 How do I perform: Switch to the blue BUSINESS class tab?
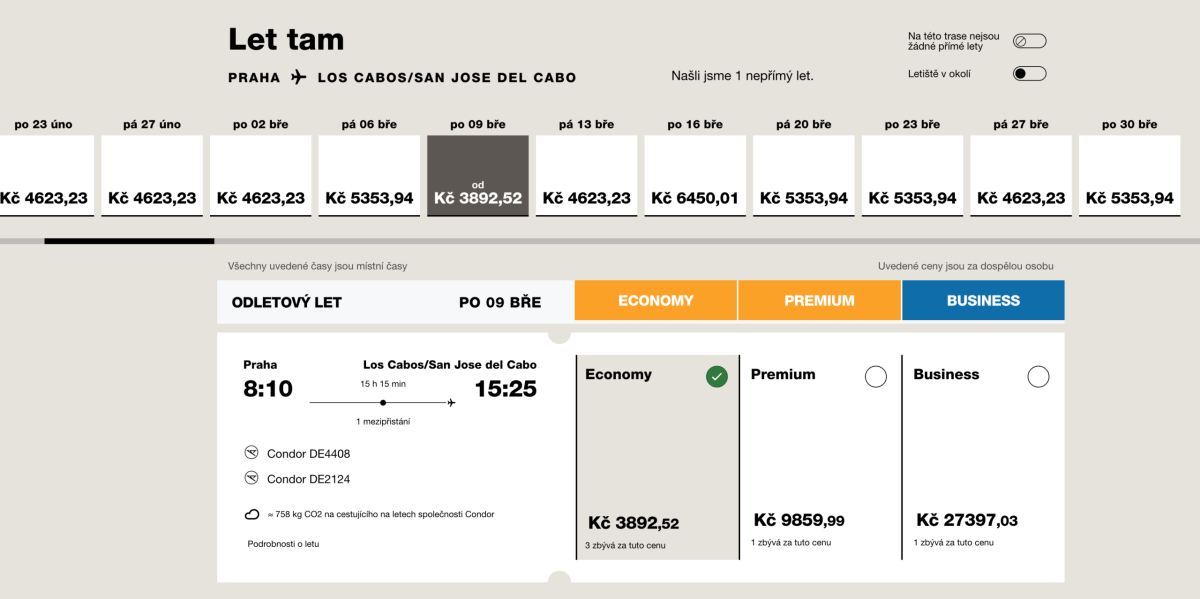(983, 301)
